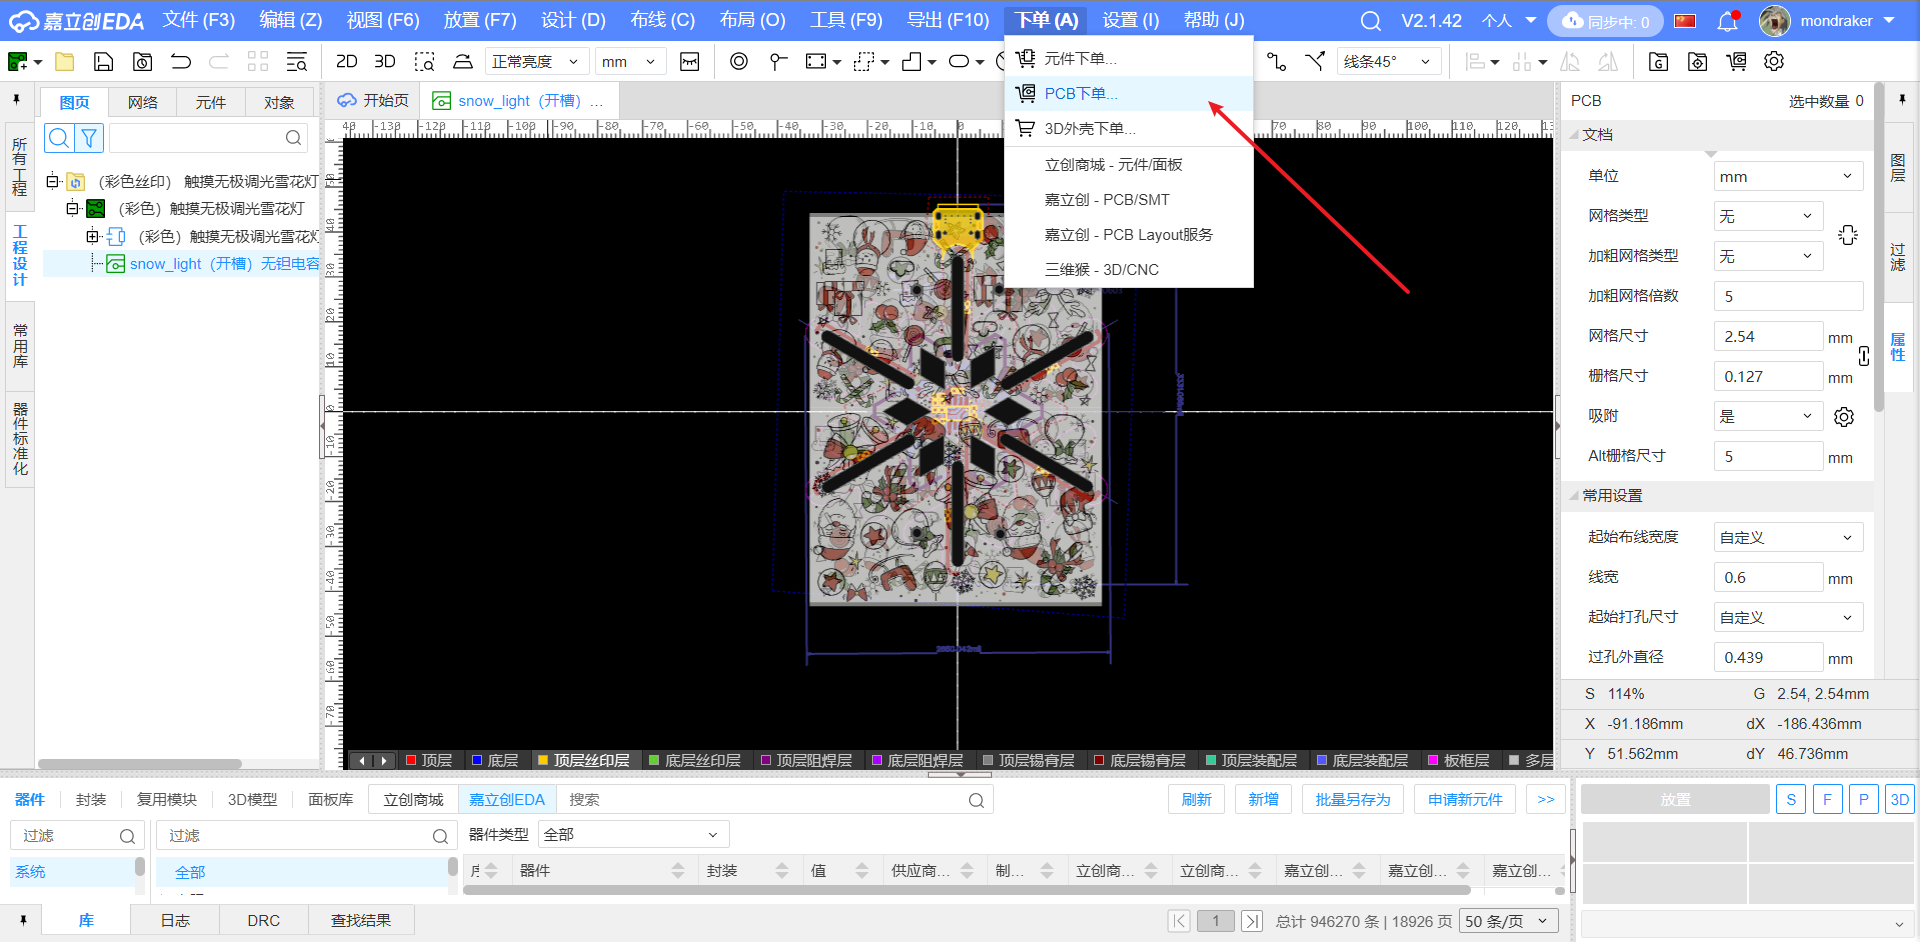Click the F preview toggle button
The image size is (1920, 942).
point(1827,800)
